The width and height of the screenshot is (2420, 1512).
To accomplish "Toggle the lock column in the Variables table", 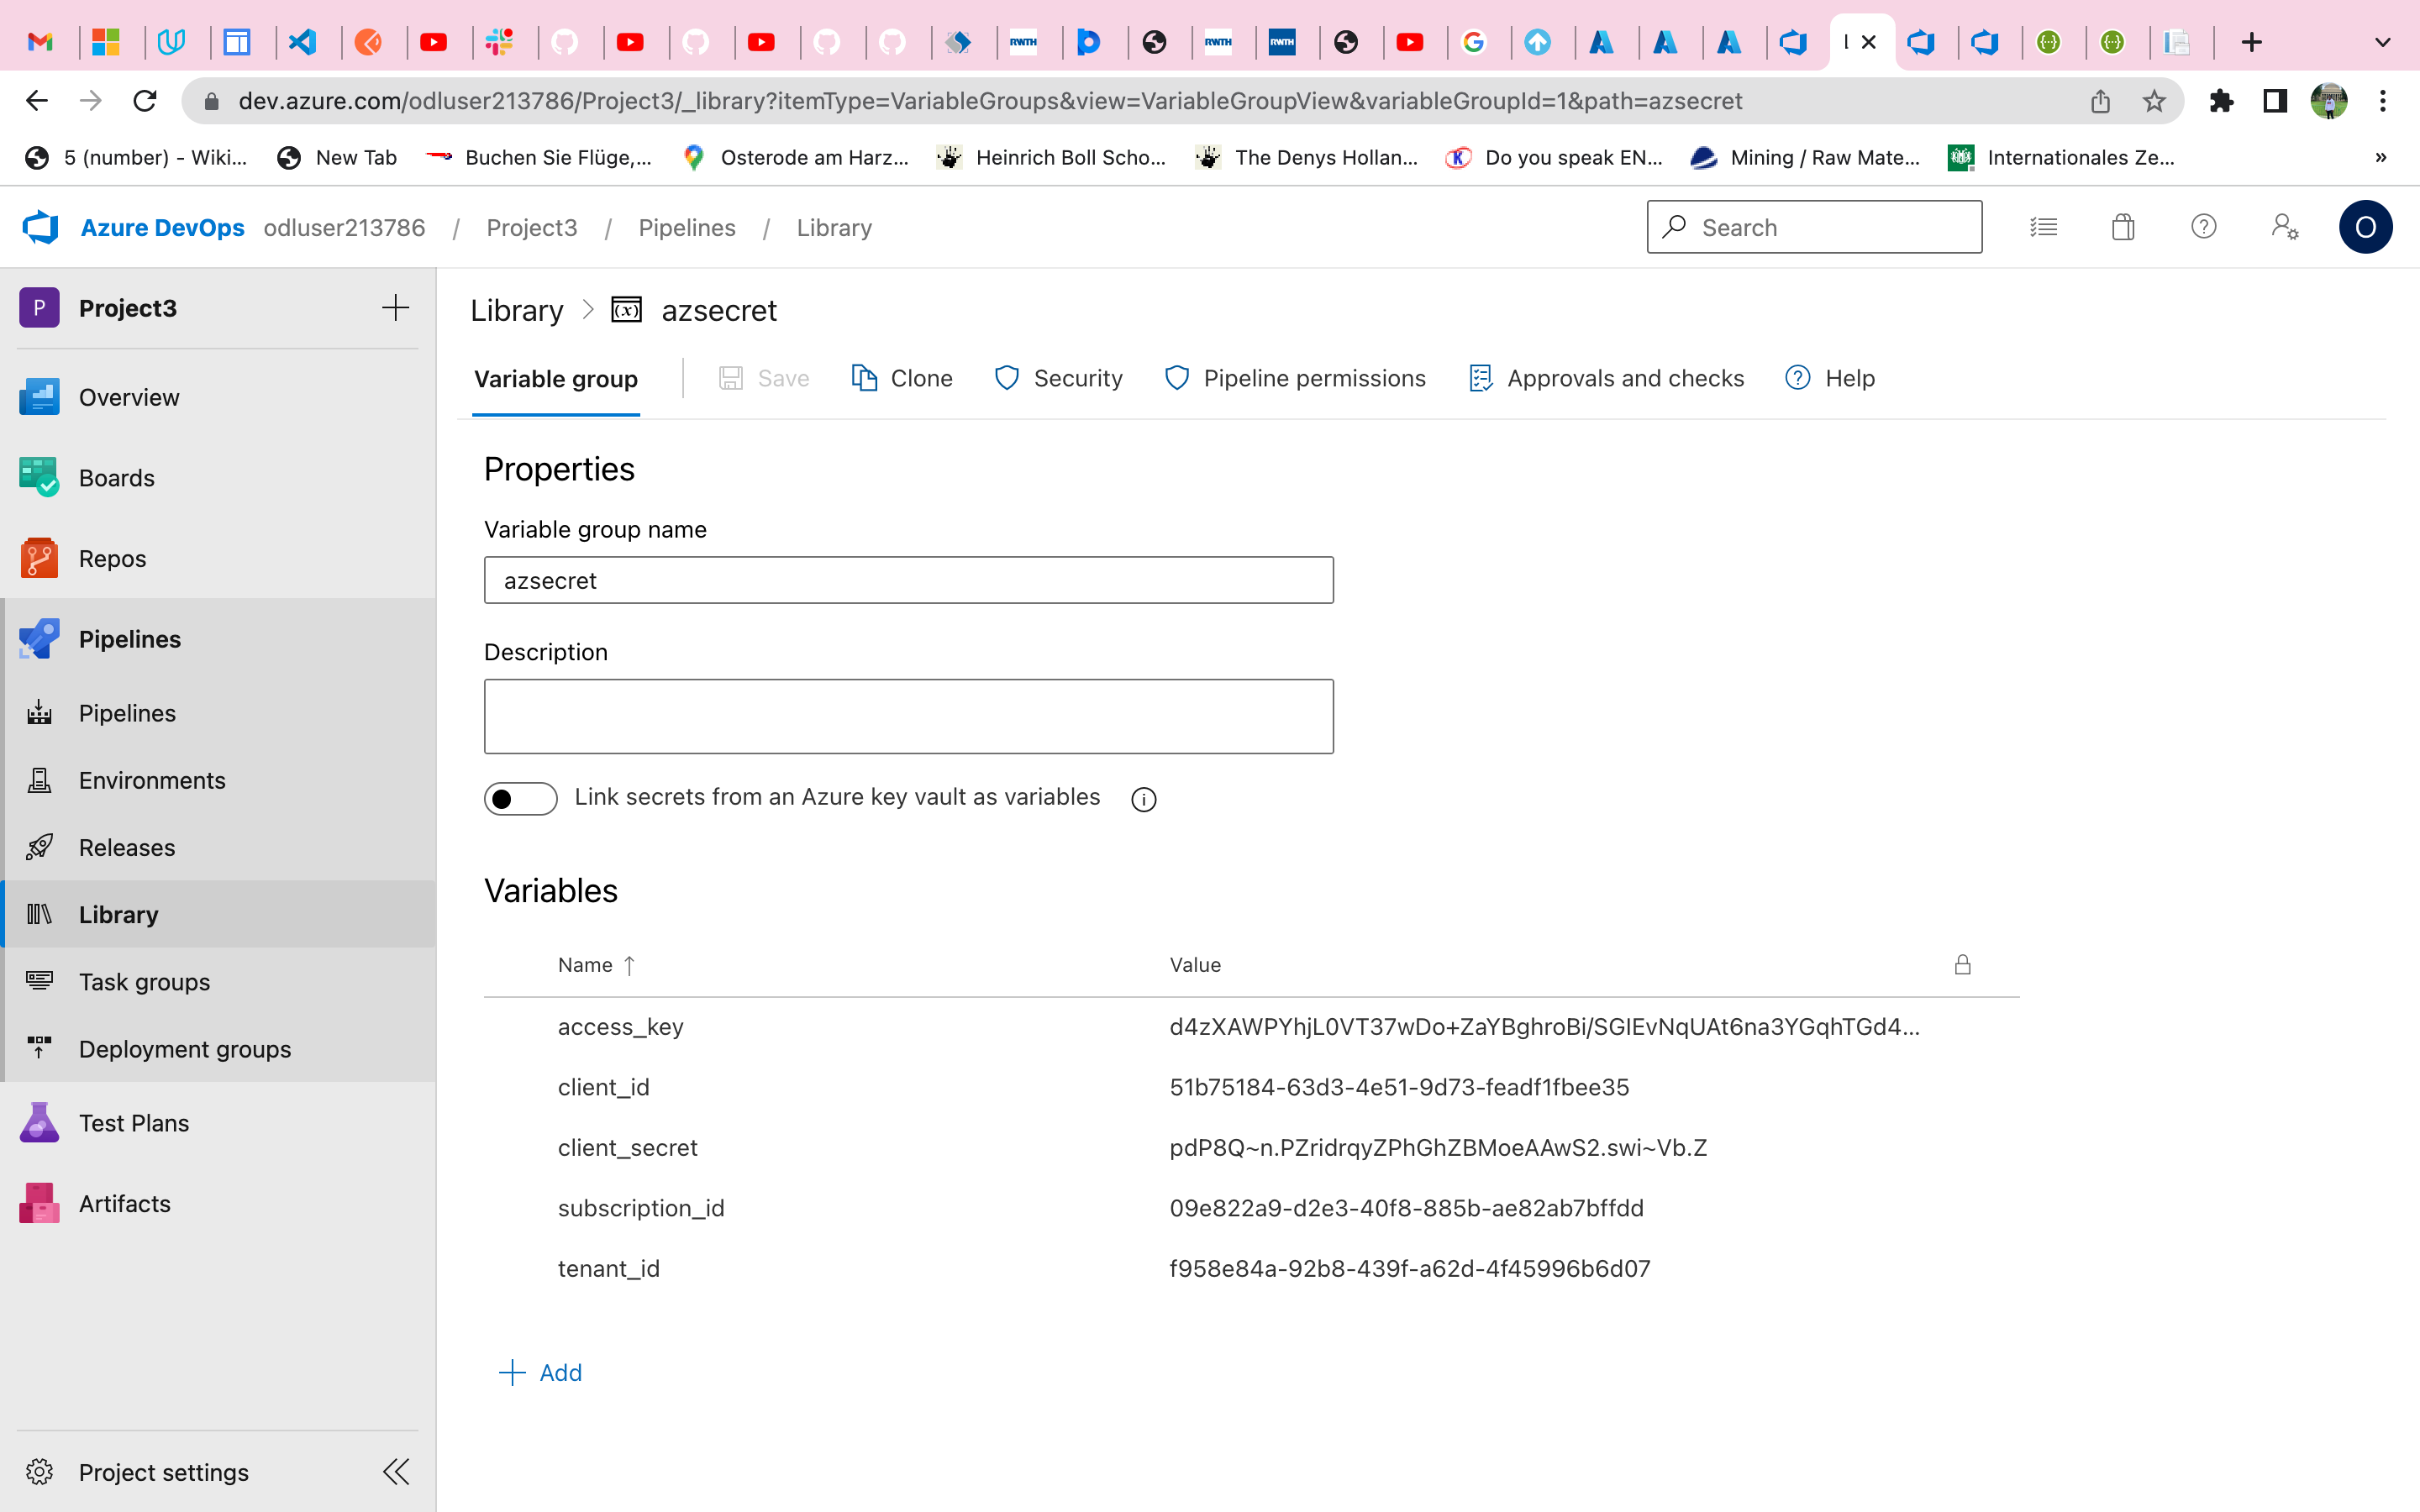I will click(x=1962, y=964).
